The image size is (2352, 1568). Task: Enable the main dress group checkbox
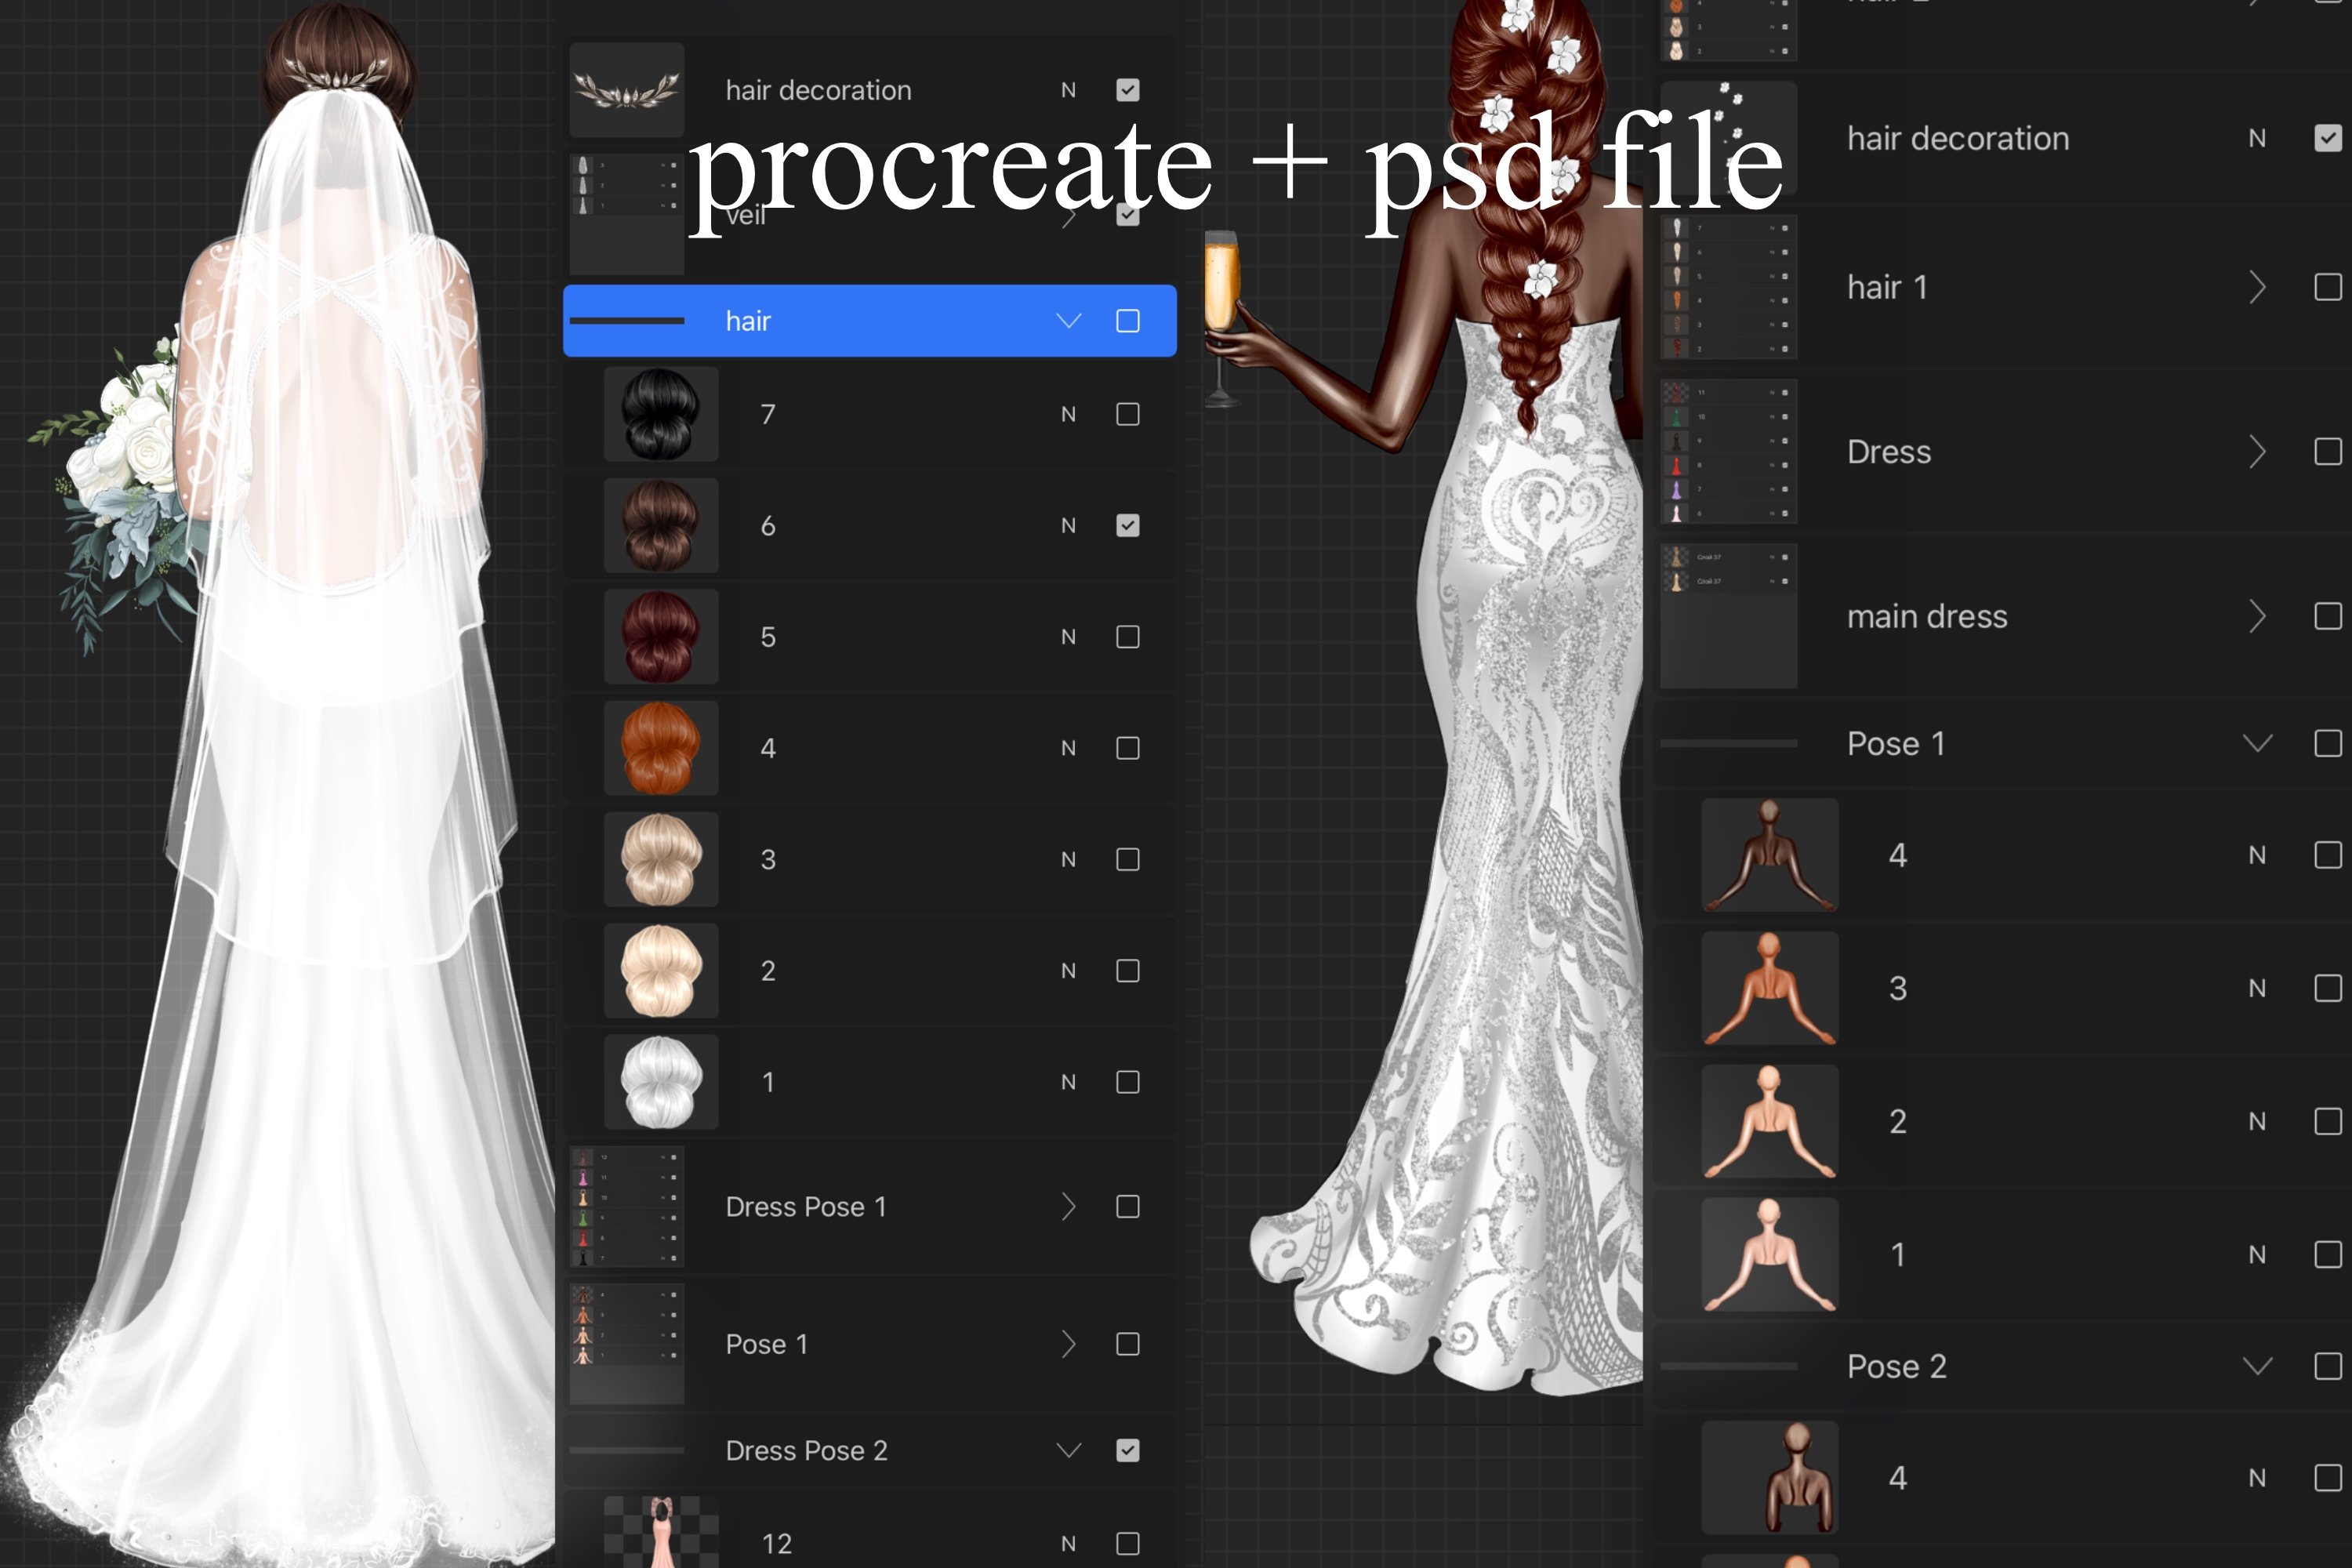(2328, 616)
